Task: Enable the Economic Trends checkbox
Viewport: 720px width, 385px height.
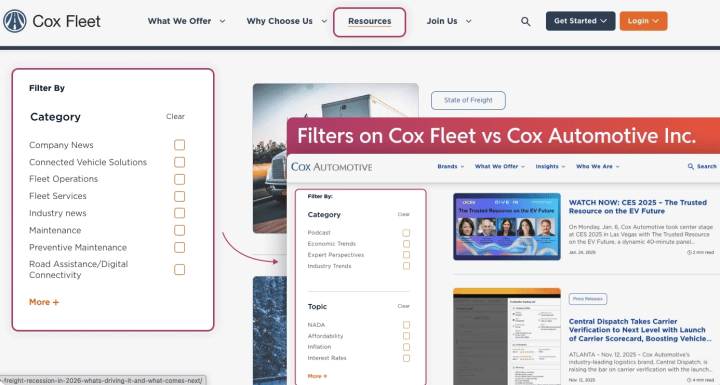Action: [x=406, y=244]
